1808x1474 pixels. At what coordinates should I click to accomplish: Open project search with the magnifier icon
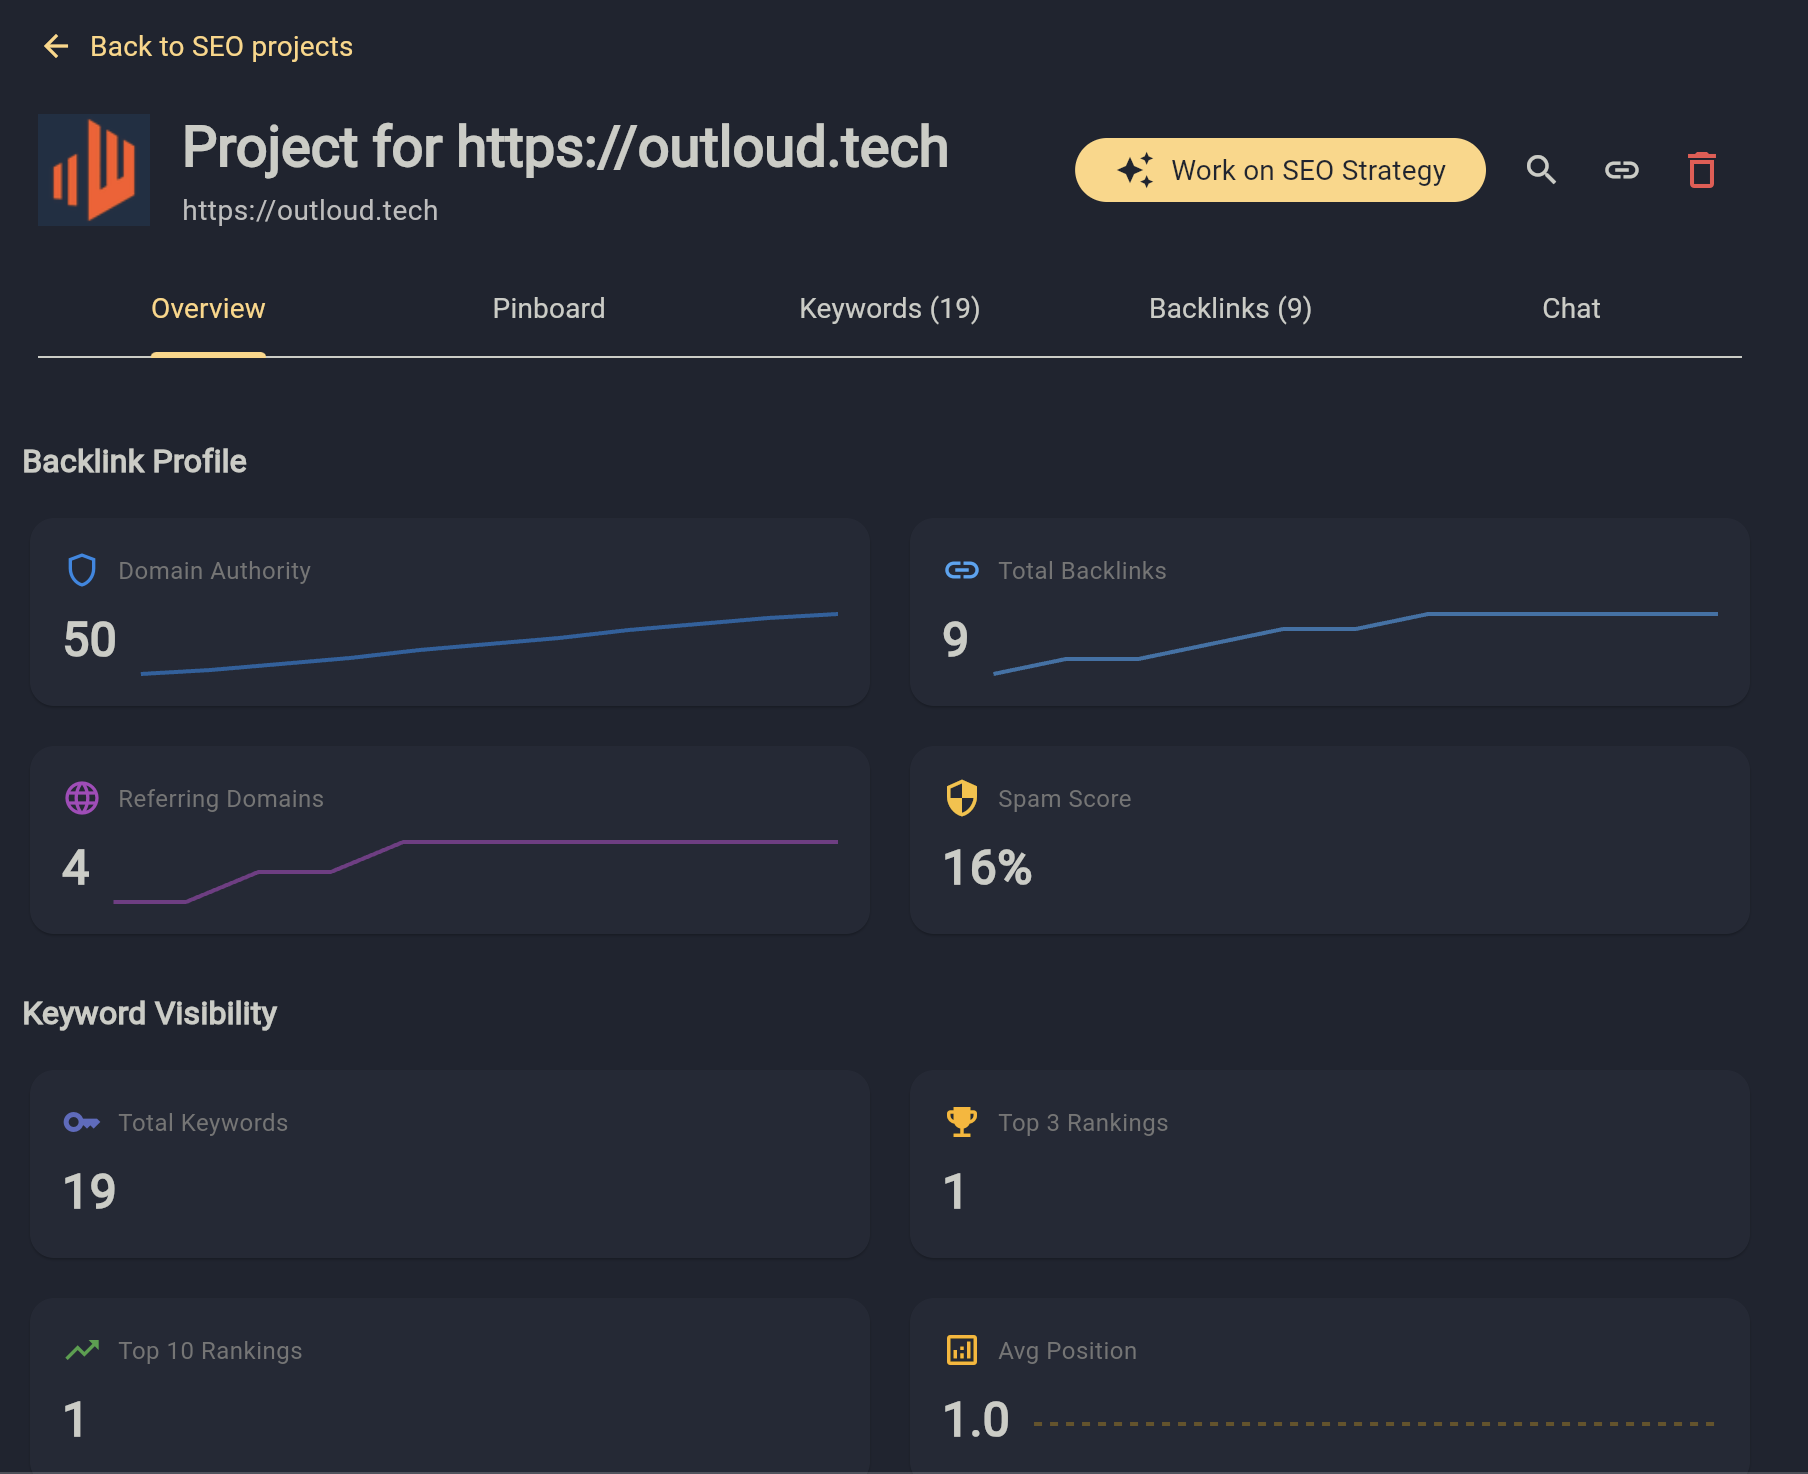pyautogui.click(x=1541, y=169)
